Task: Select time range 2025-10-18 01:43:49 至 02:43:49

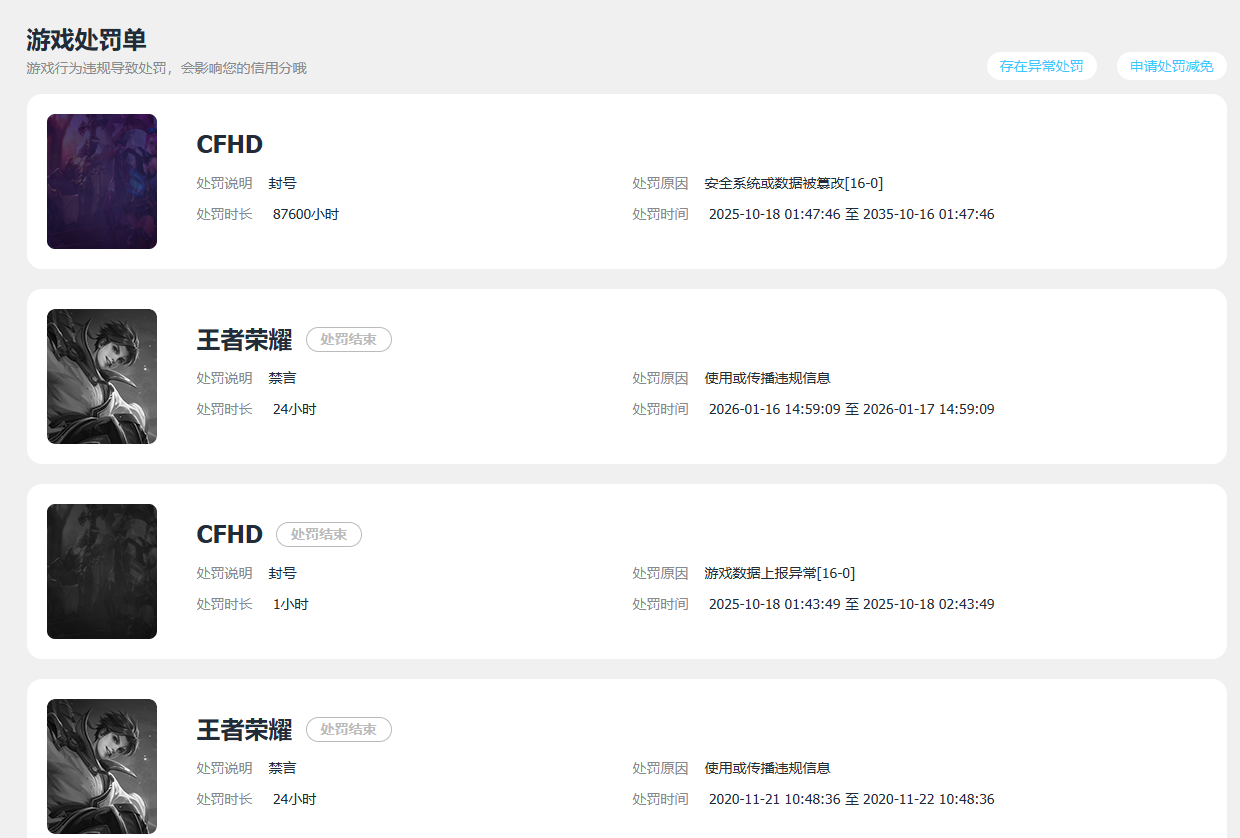Action: point(852,604)
